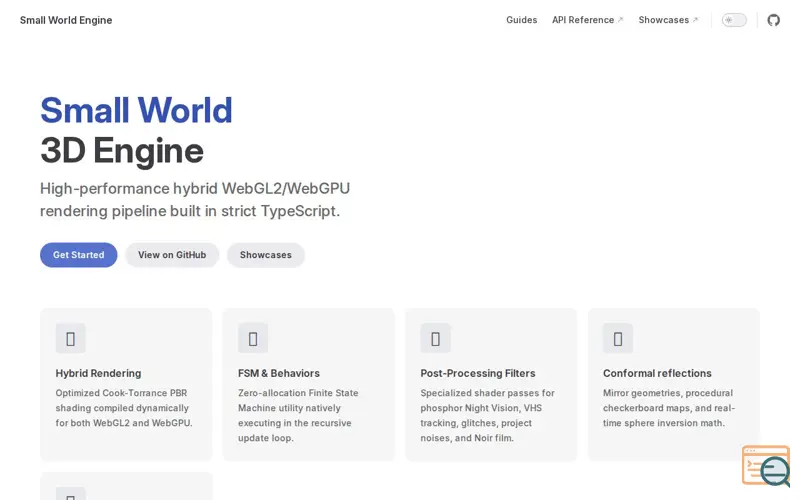Click the Hybrid Rendering feature icon

coord(70,338)
